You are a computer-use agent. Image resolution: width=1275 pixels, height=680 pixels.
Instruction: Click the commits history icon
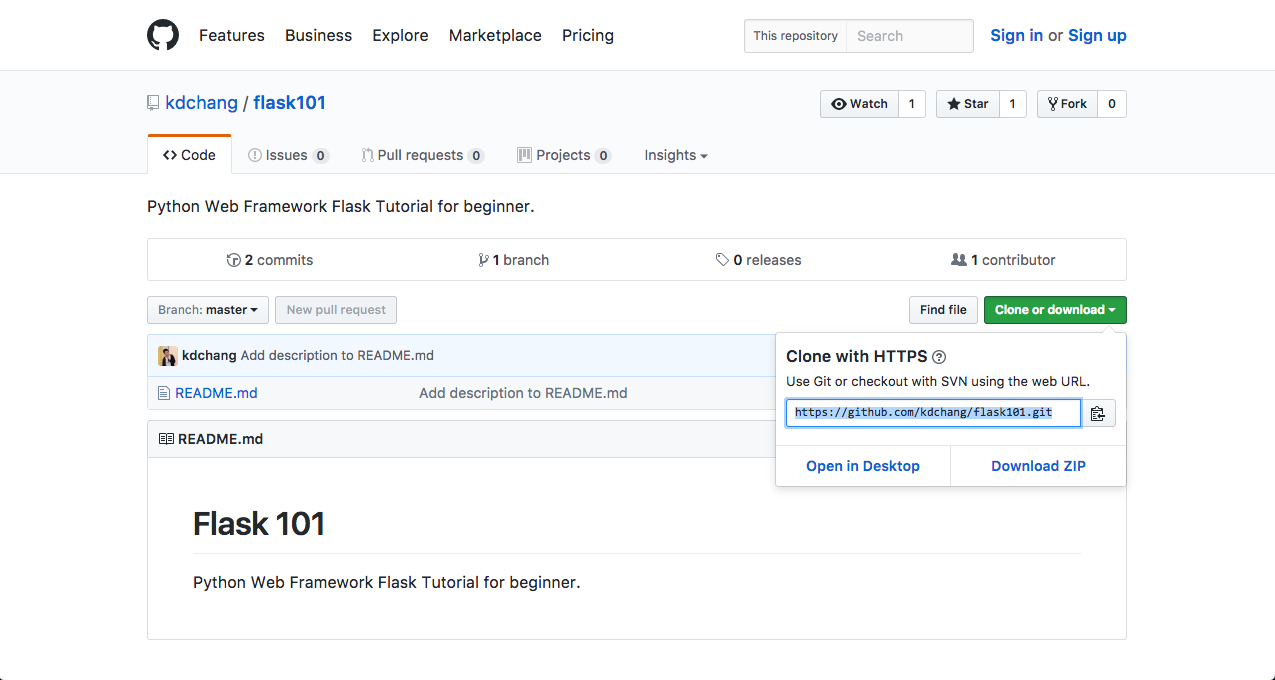point(234,260)
